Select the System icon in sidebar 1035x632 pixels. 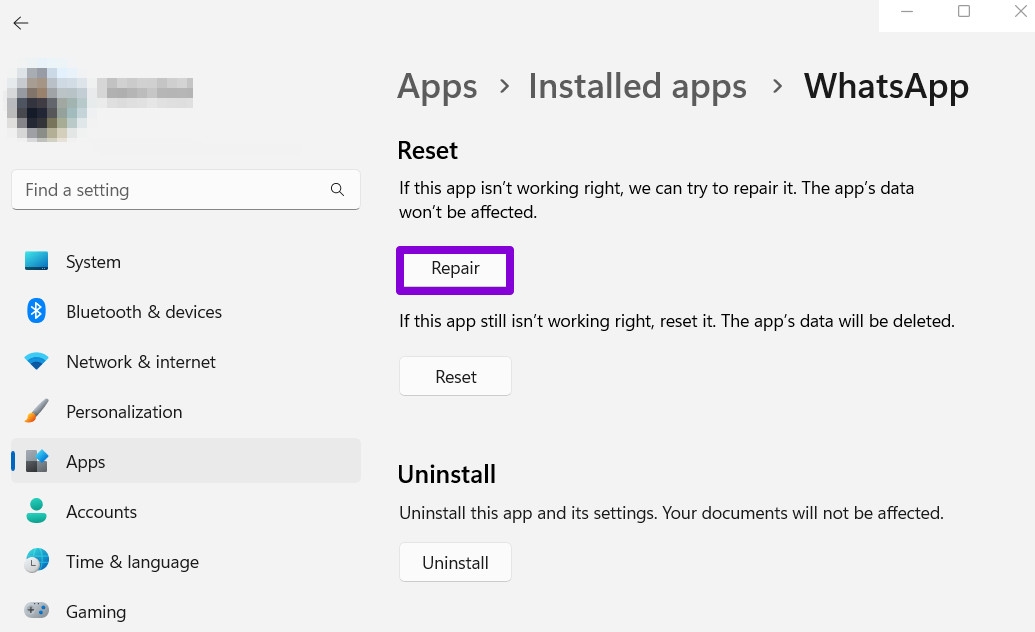pyautogui.click(x=36, y=261)
